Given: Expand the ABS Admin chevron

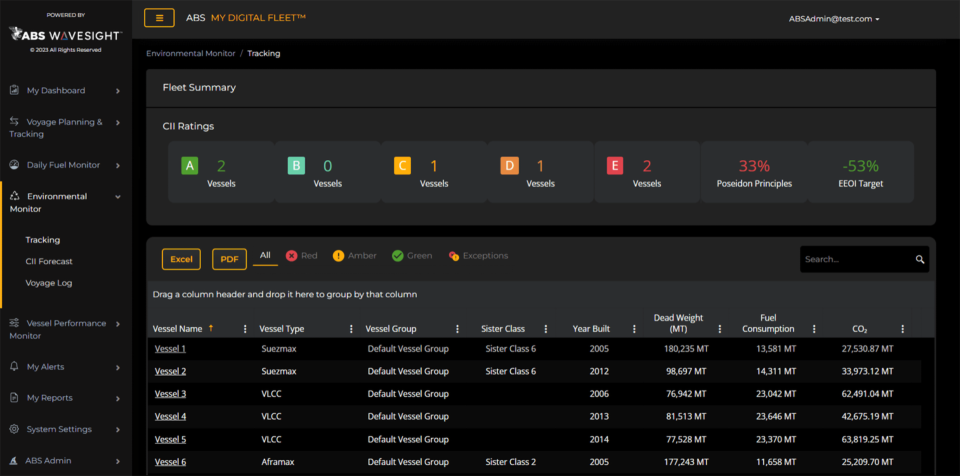Looking at the screenshot, I should point(118,461).
